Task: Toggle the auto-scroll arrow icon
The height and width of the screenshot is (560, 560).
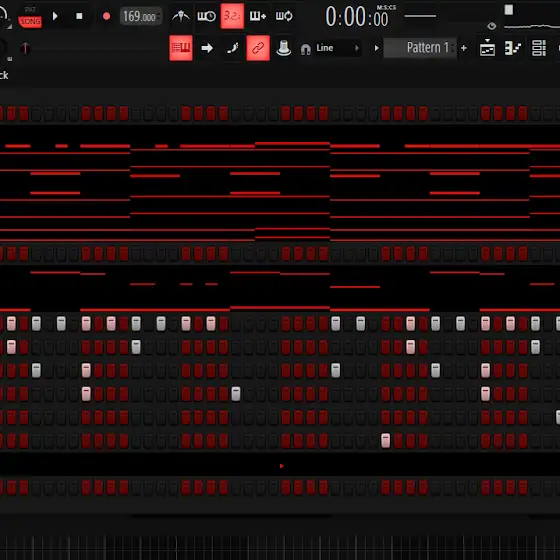Action: point(207,48)
